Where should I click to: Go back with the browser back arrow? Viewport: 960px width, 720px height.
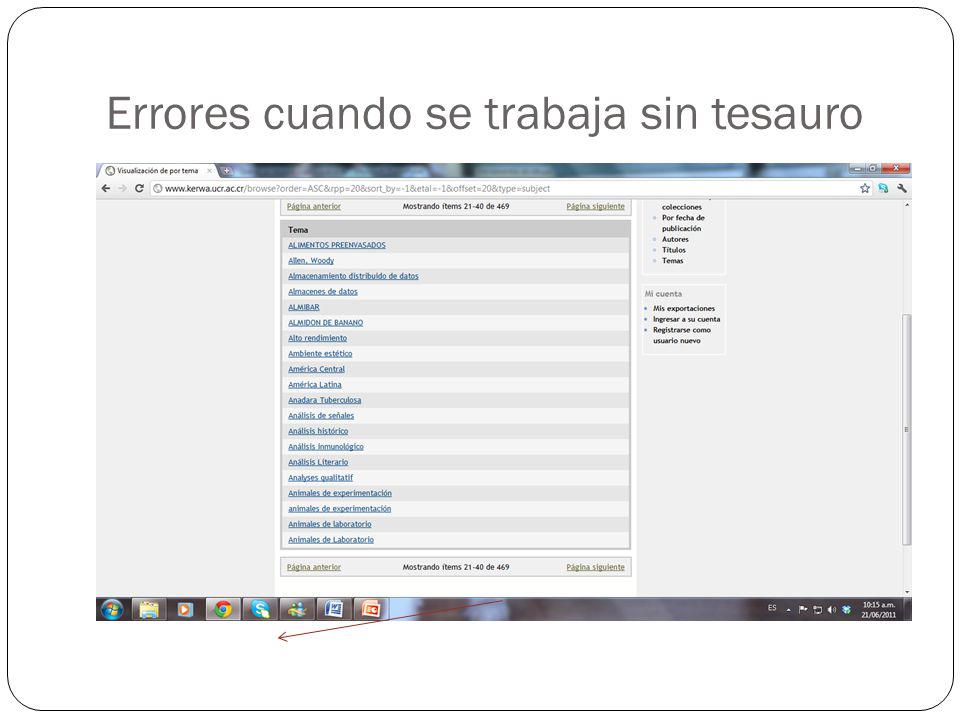(x=106, y=189)
